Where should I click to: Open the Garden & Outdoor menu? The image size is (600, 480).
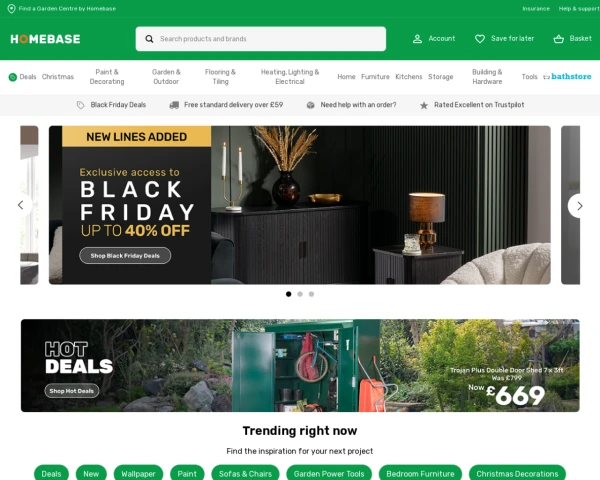pos(166,77)
